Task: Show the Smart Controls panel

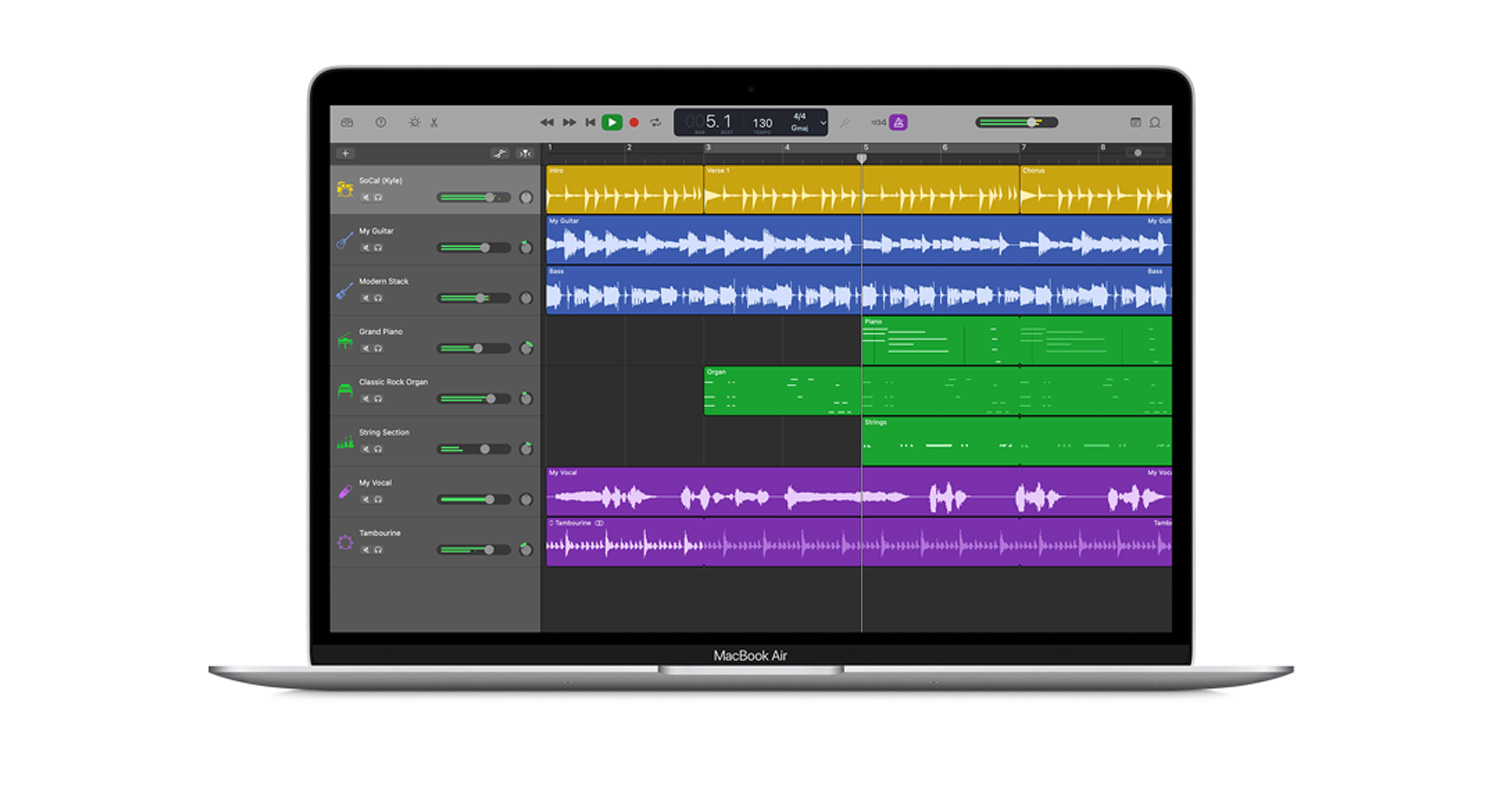Action: [414, 122]
